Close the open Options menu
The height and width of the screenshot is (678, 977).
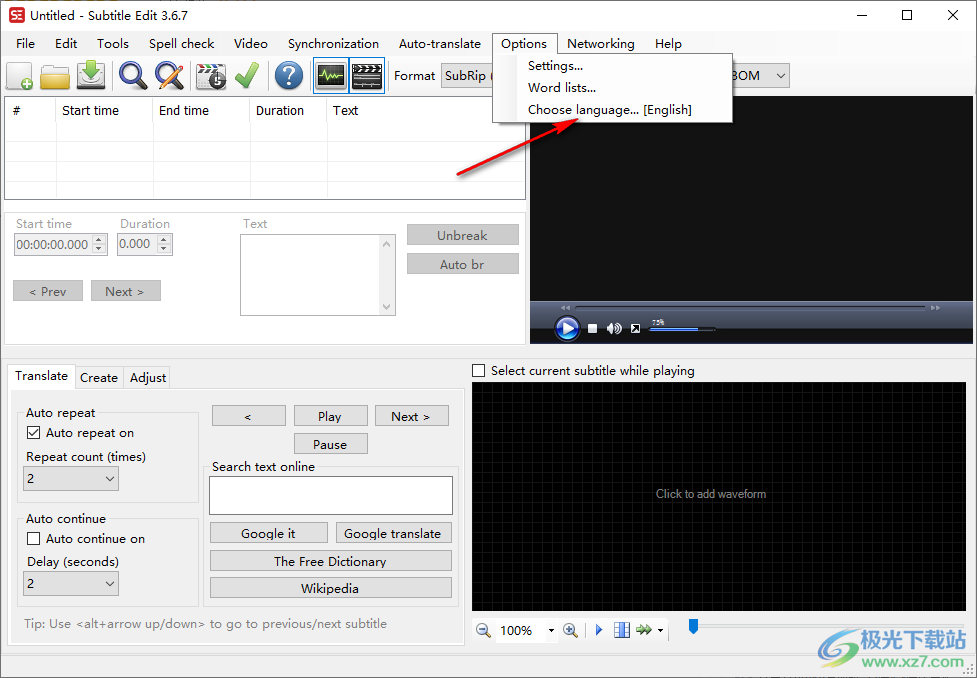click(524, 44)
